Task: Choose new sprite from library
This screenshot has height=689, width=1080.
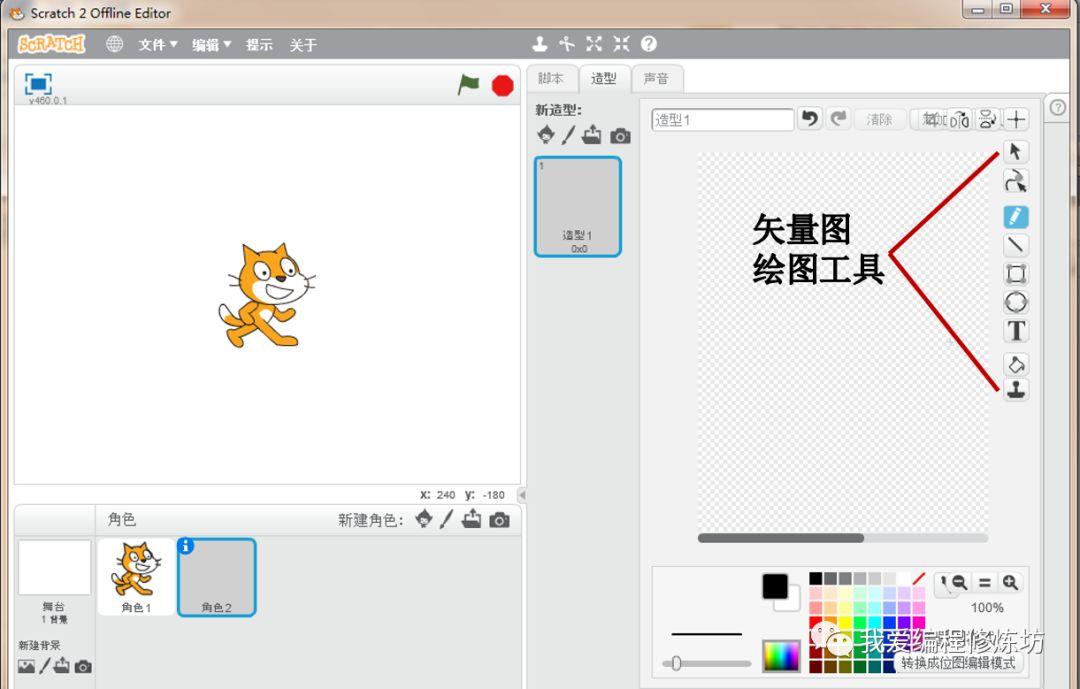Action: 424,519
